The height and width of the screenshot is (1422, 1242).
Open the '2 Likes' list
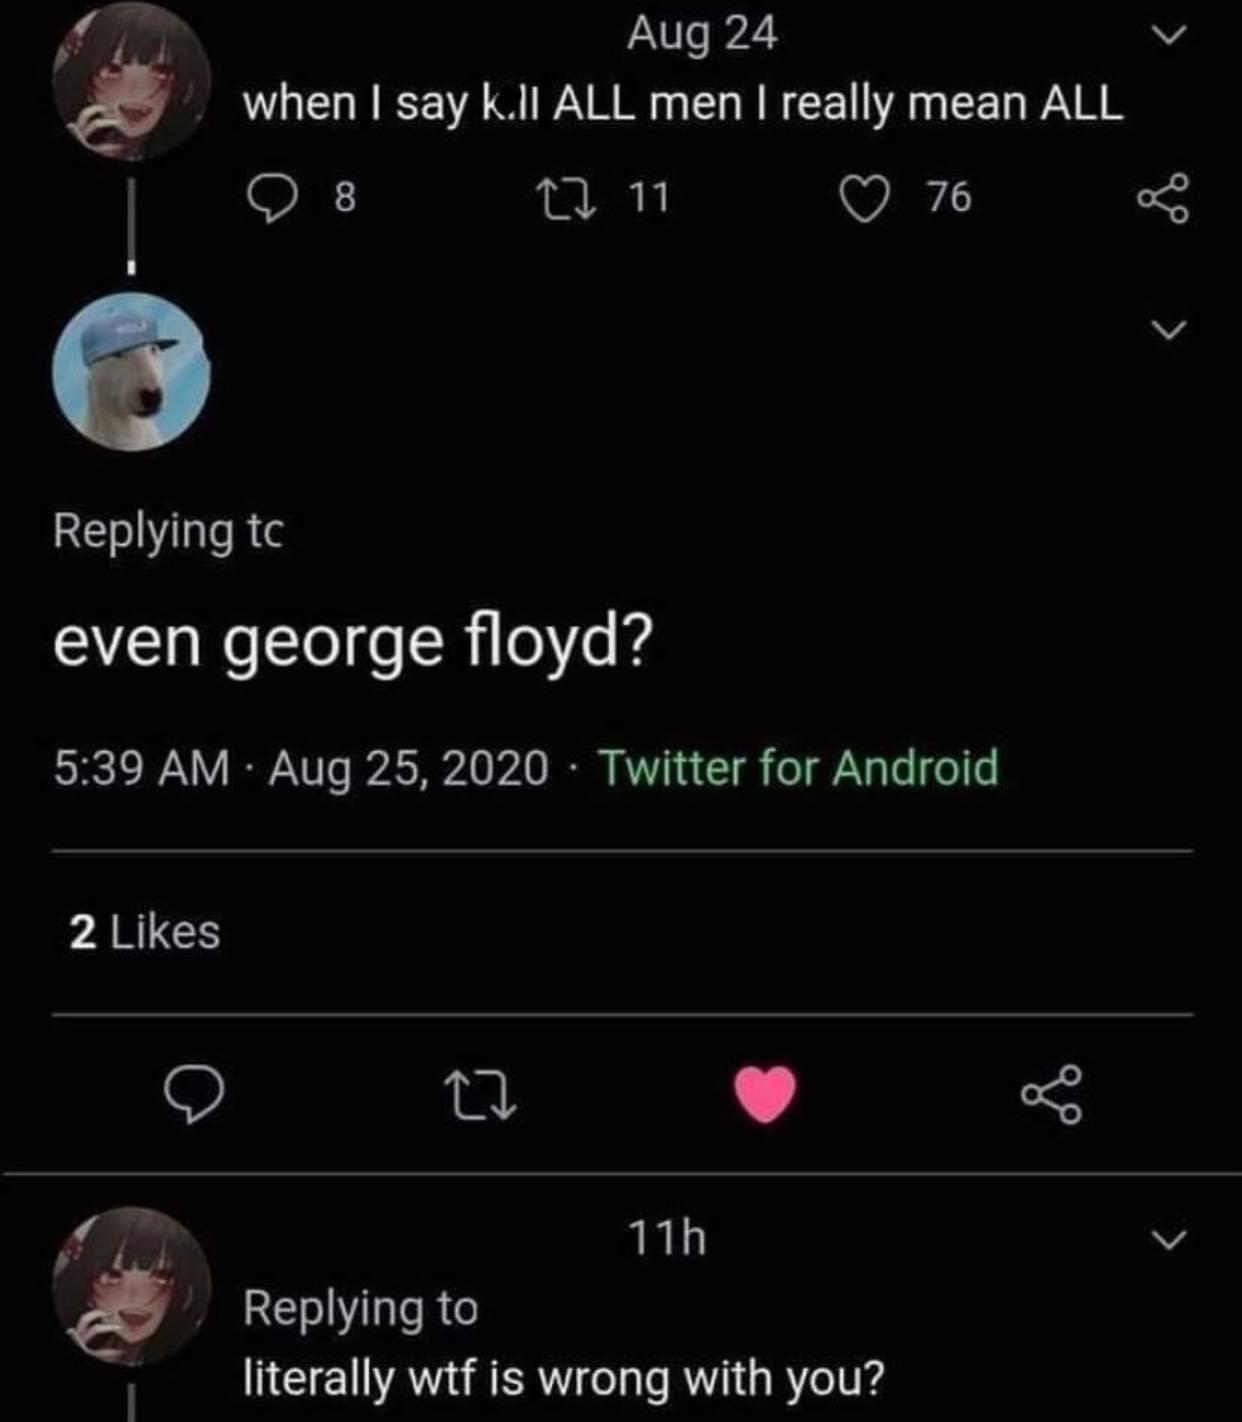click(x=145, y=932)
